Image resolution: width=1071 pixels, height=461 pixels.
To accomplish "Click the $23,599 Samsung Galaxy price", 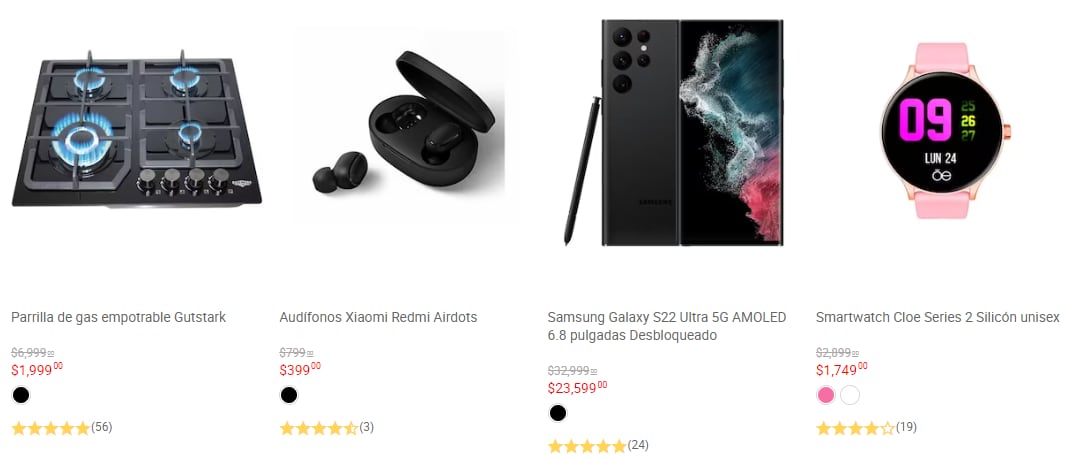I will (x=576, y=388).
